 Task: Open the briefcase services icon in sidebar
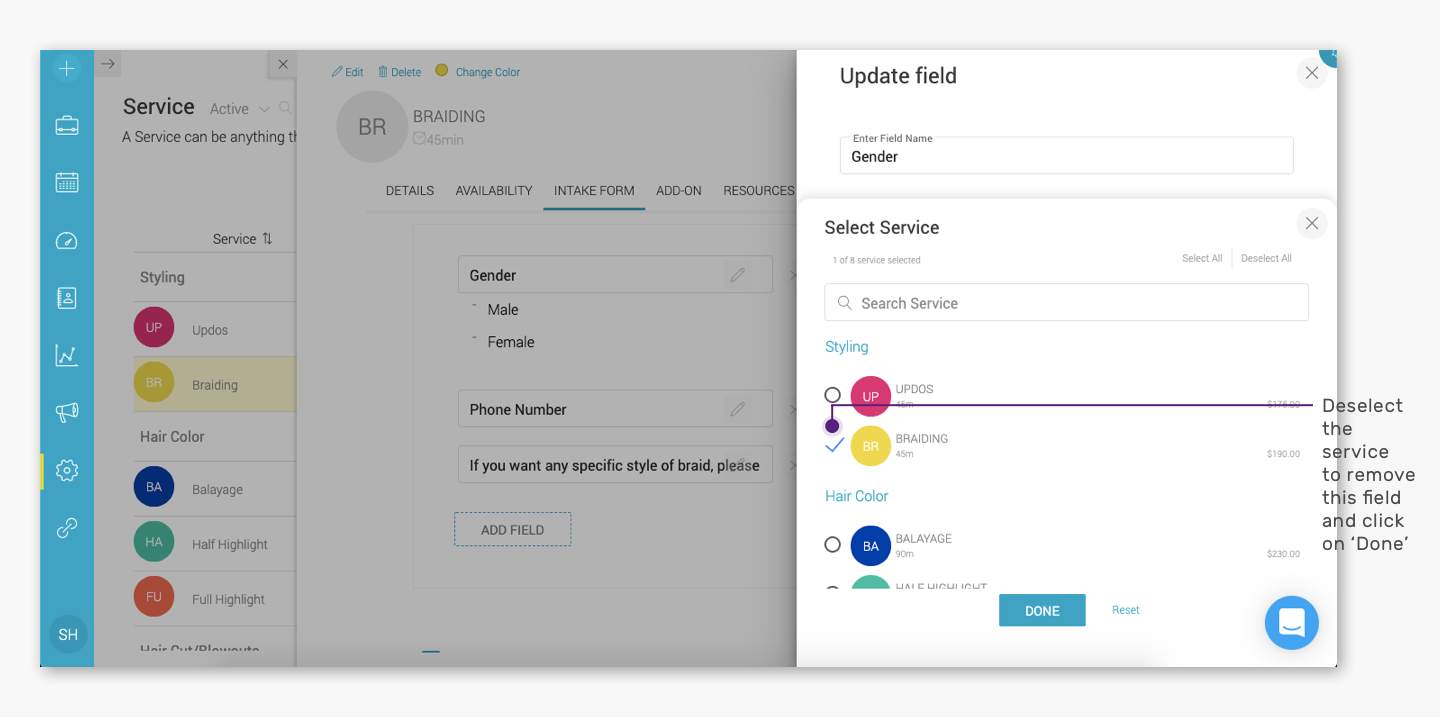coord(67,125)
